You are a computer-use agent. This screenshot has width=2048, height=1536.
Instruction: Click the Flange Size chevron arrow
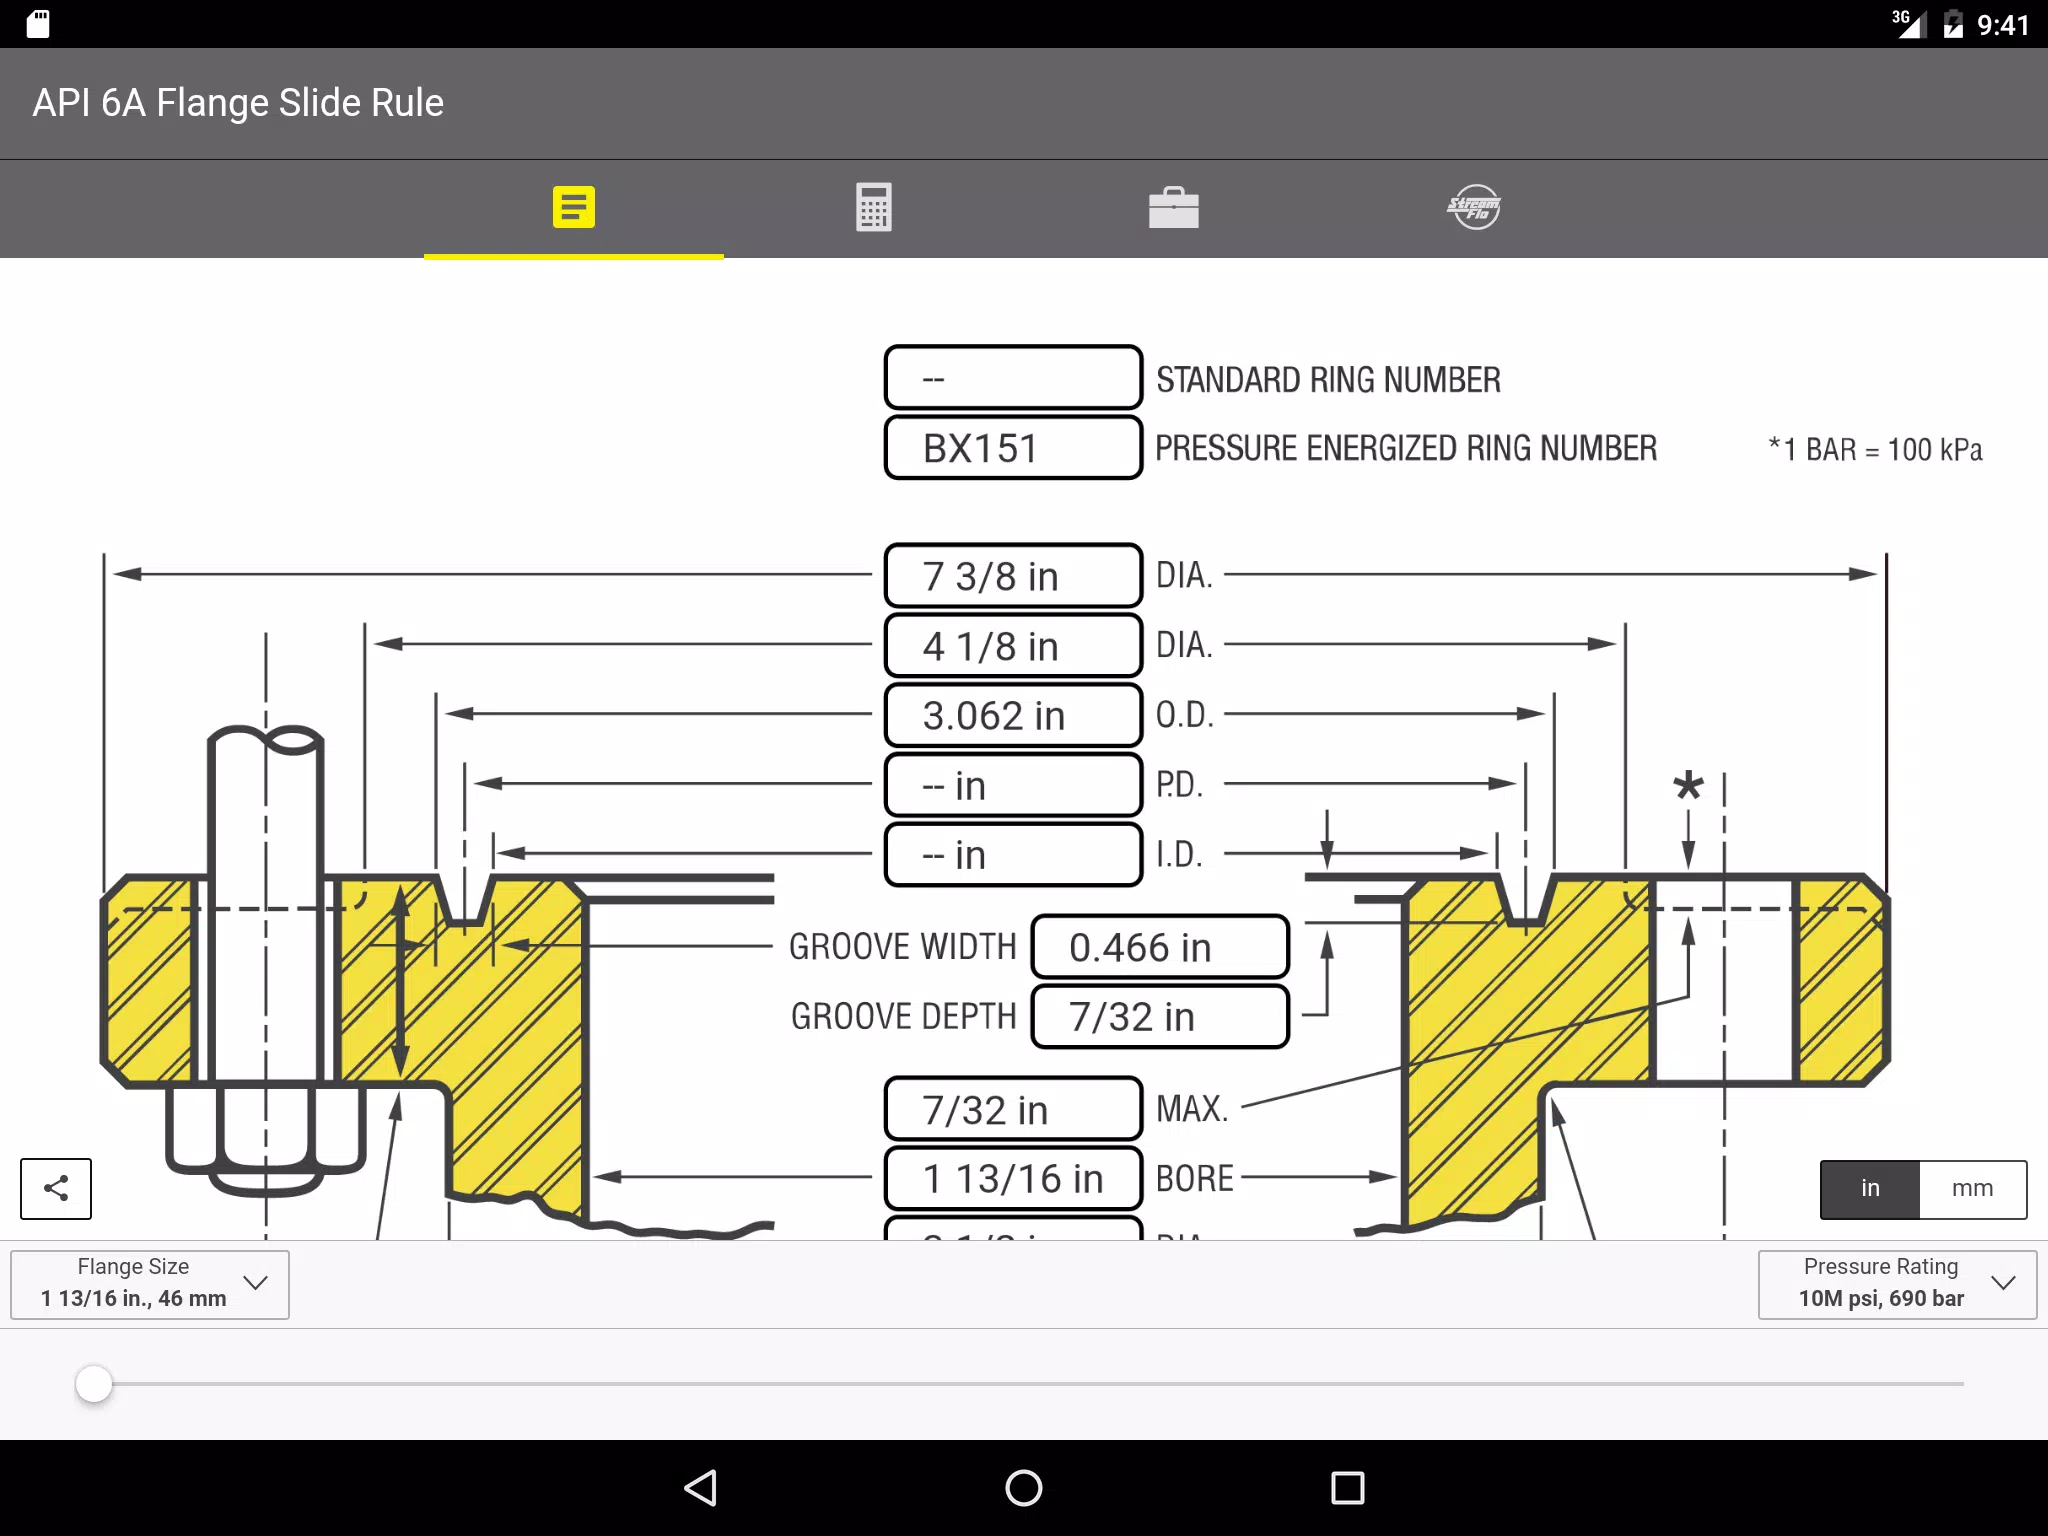pyautogui.click(x=256, y=1283)
